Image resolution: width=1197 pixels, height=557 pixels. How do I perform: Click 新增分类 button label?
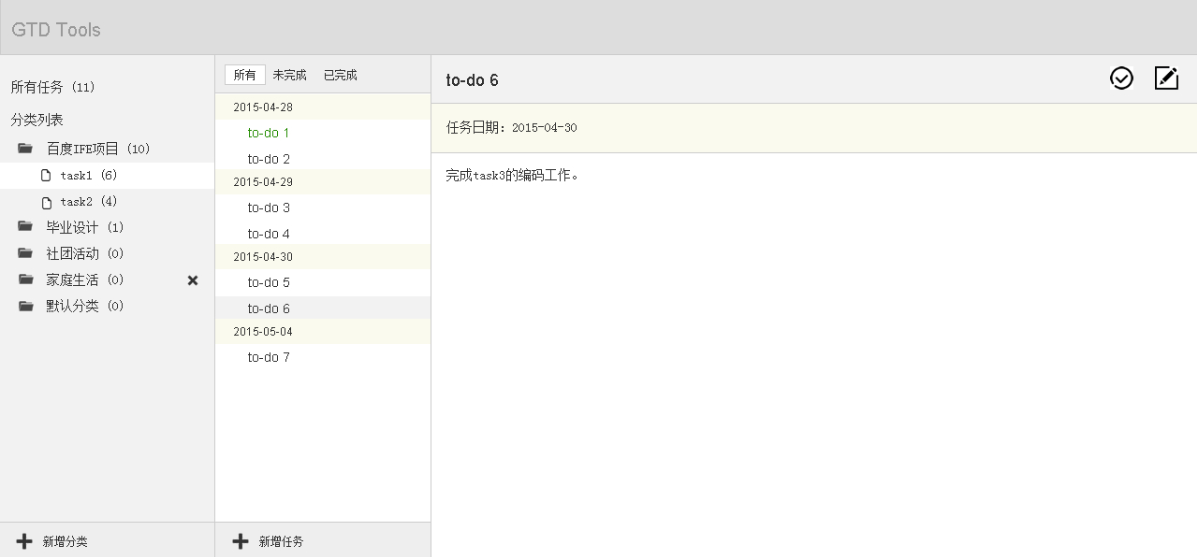[65, 542]
